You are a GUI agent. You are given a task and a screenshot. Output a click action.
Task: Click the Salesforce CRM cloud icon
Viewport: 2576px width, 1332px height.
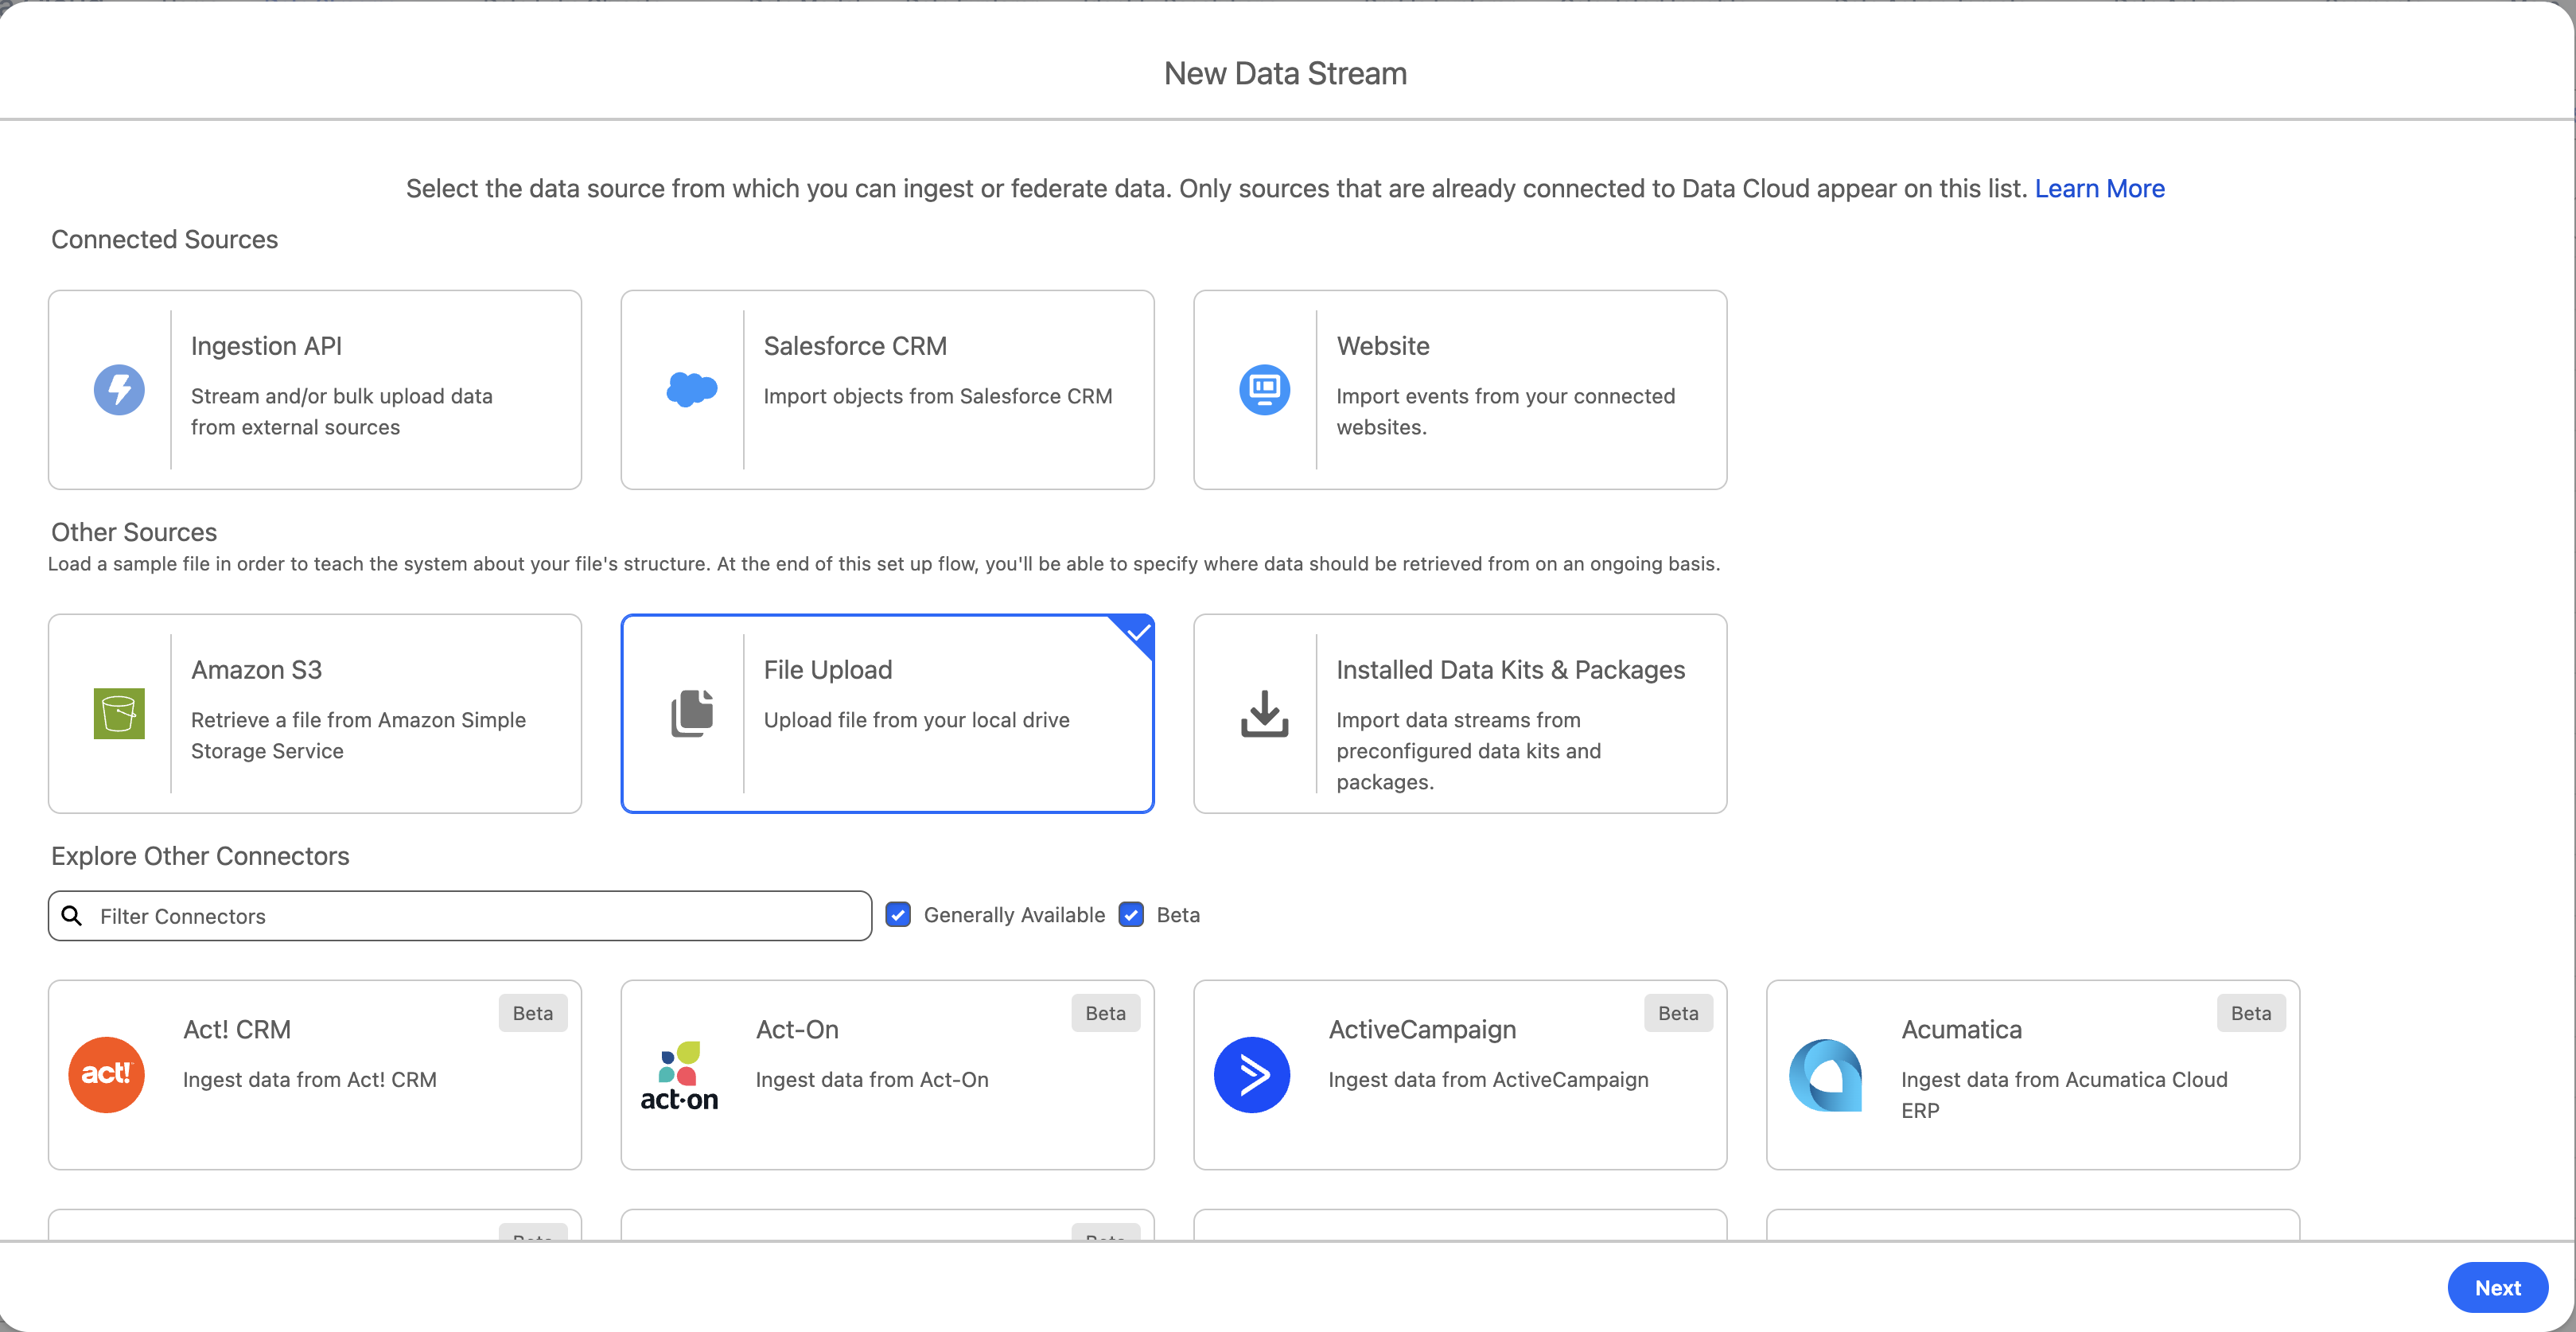click(691, 389)
